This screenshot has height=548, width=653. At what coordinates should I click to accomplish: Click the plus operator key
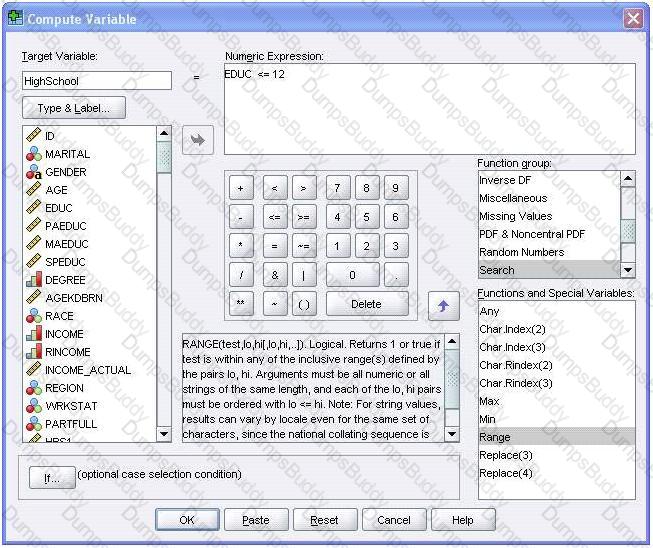[x=241, y=188]
